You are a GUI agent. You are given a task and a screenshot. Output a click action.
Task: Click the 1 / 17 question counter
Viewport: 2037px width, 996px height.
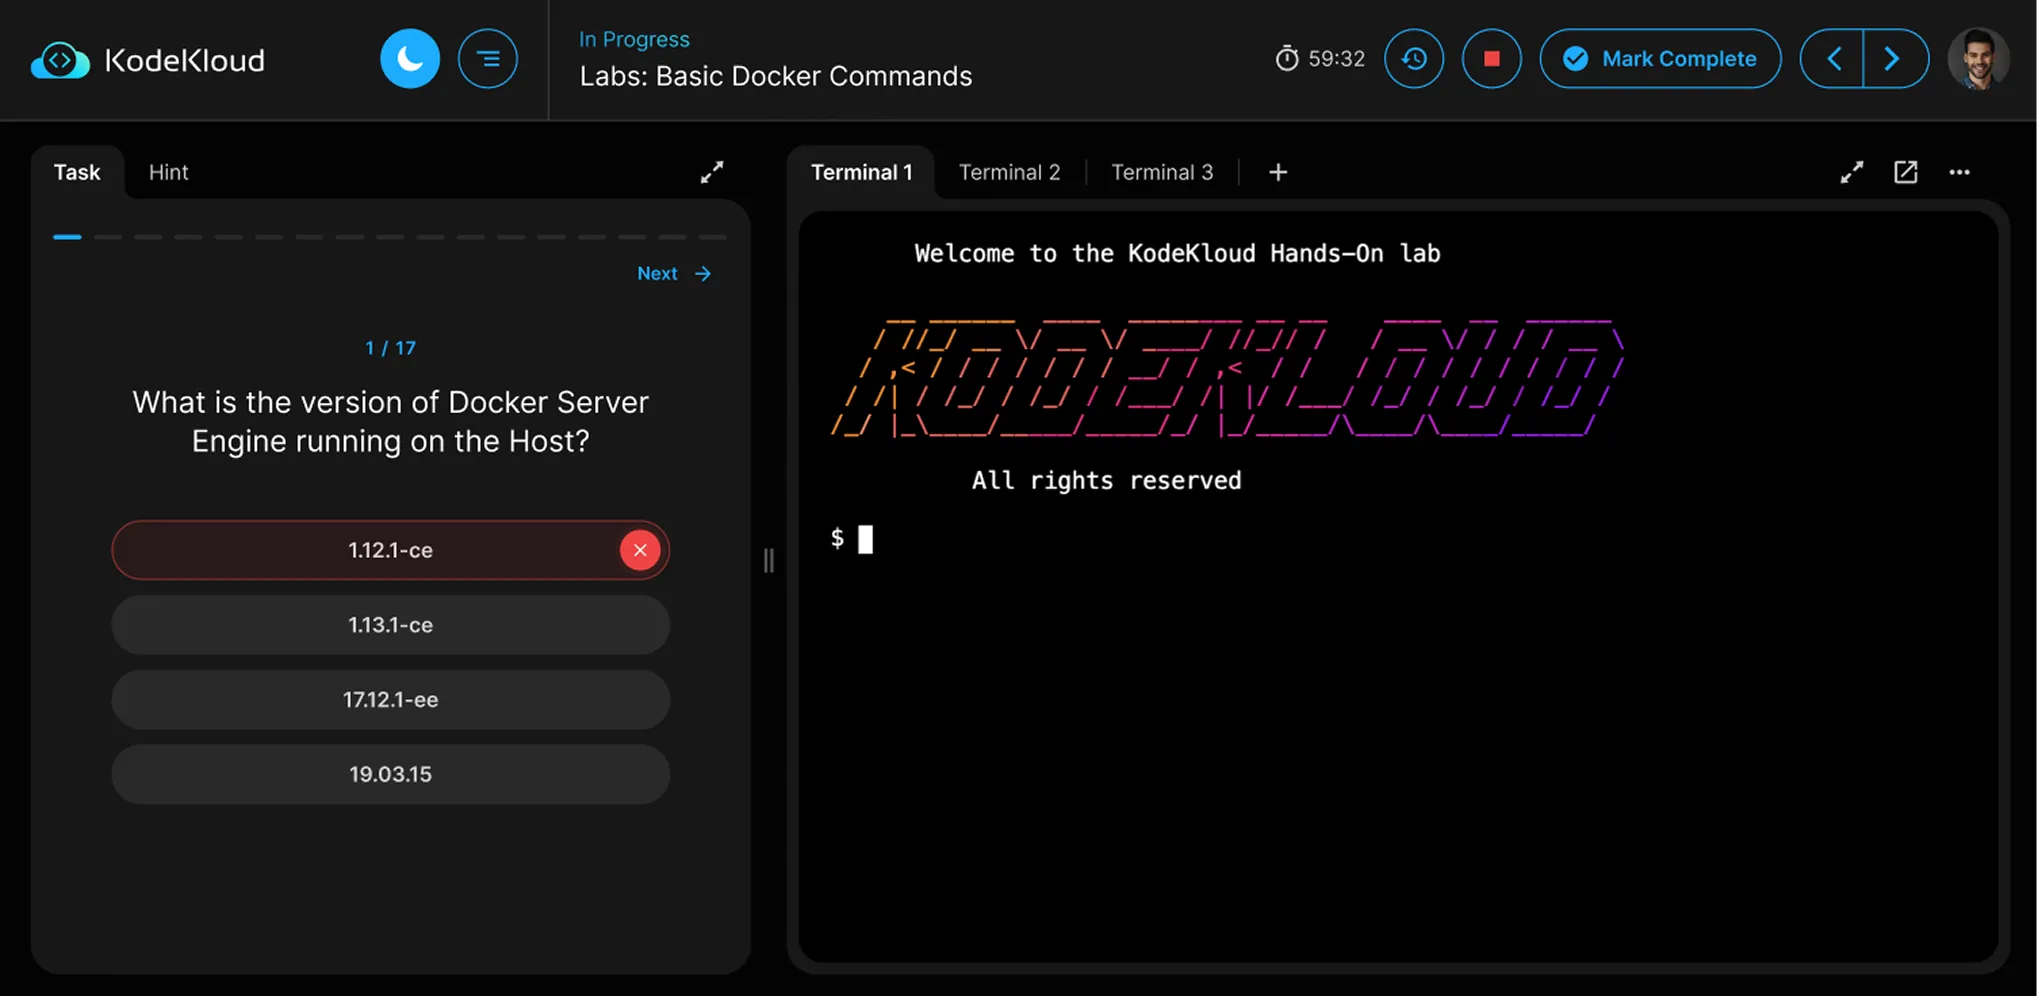click(x=390, y=348)
